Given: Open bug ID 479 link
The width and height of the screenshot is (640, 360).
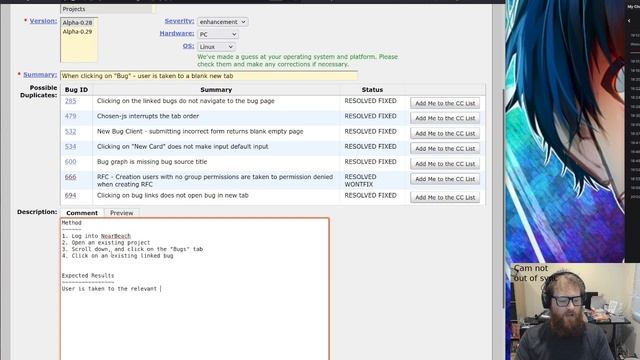Looking at the screenshot, I should (x=70, y=116).
